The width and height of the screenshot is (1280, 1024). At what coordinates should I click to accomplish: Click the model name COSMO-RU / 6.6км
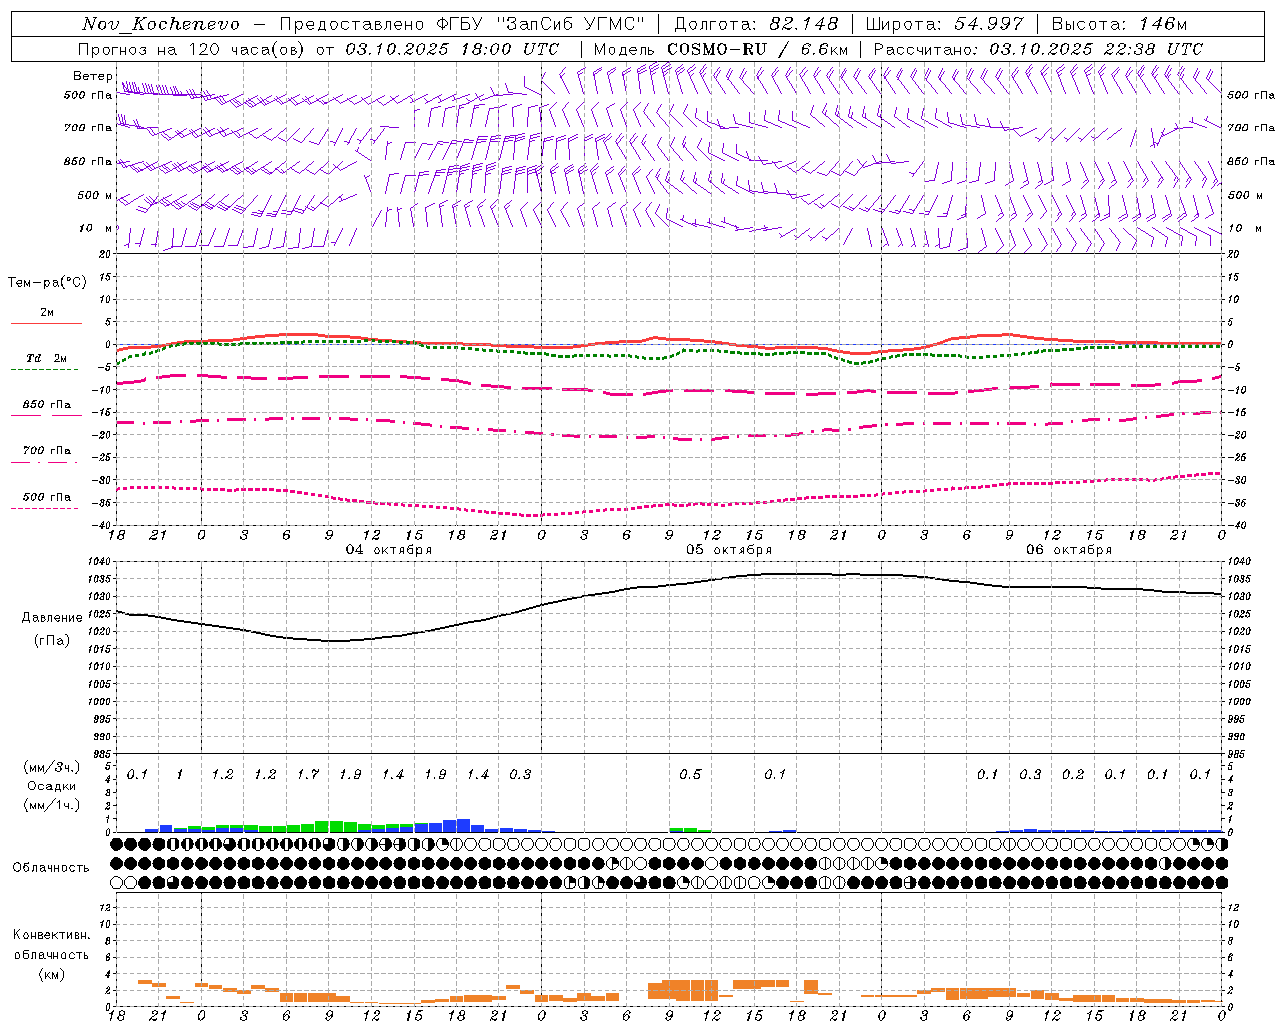pos(757,49)
